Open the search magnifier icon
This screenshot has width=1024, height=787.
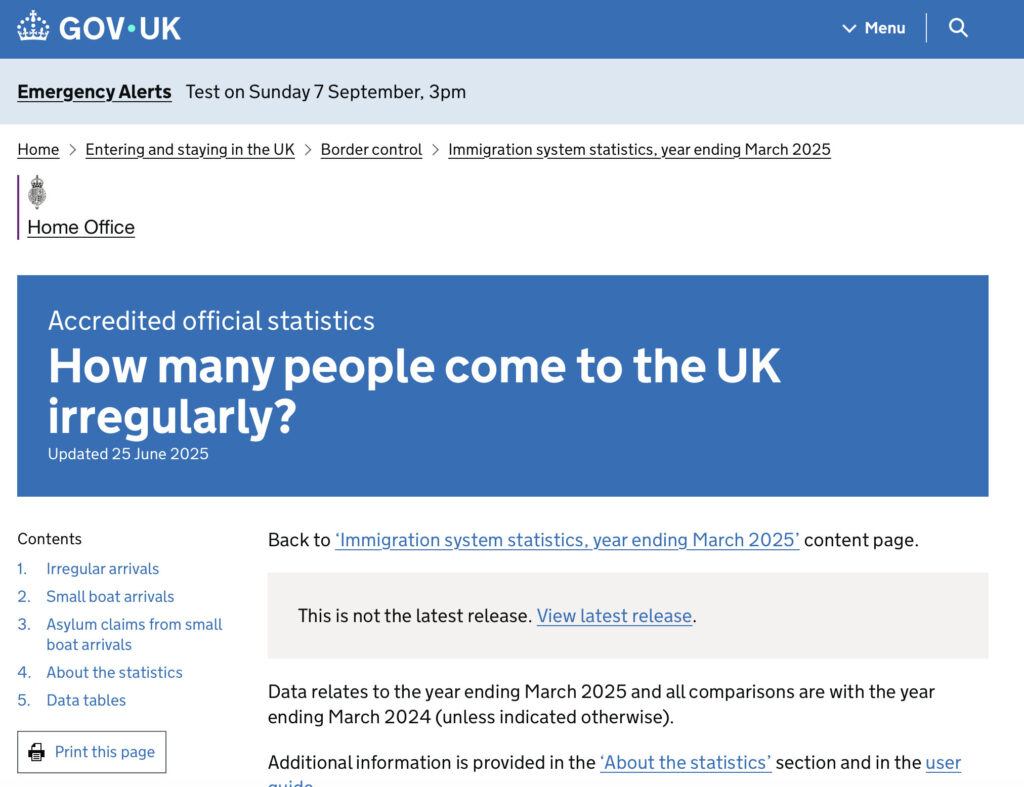pos(958,28)
